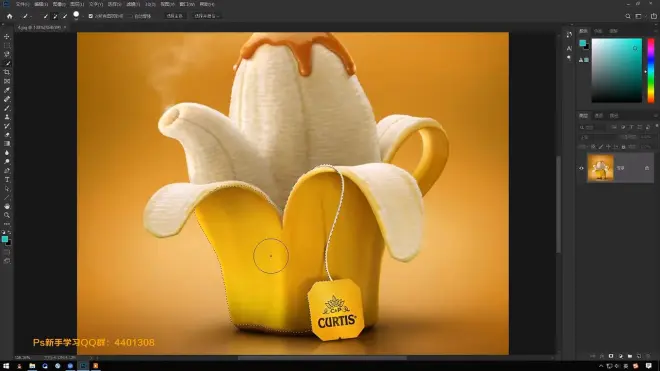The width and height of the screenshot is (660, 371).
Task: Open the collapsed History panel icon
Action: [x=569, y=35]
